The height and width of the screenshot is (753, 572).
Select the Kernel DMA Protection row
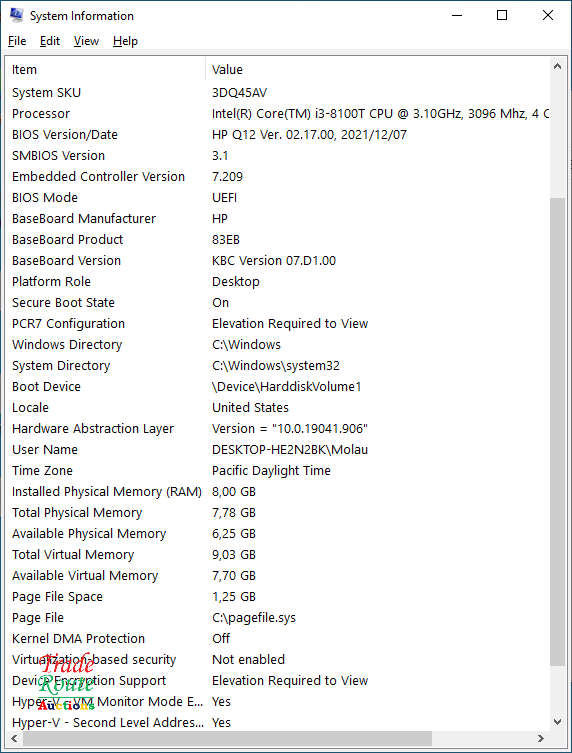(278, 639)
